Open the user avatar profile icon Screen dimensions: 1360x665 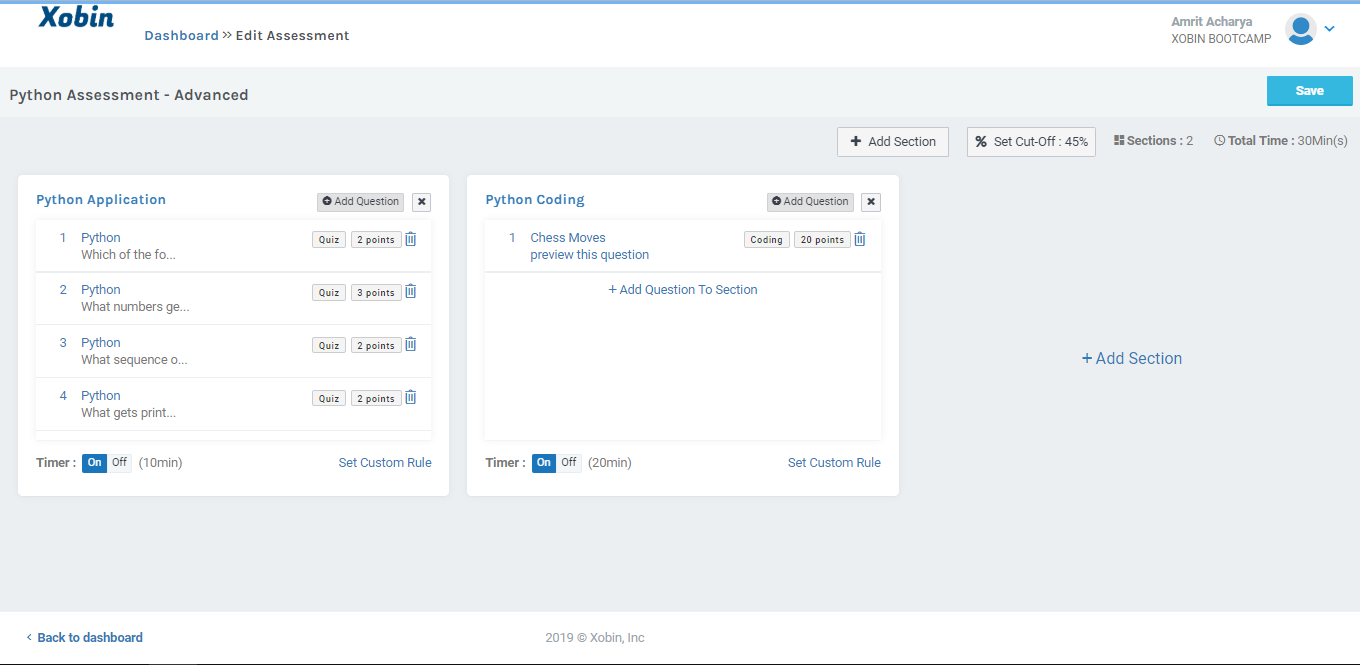coord(1300,29)
